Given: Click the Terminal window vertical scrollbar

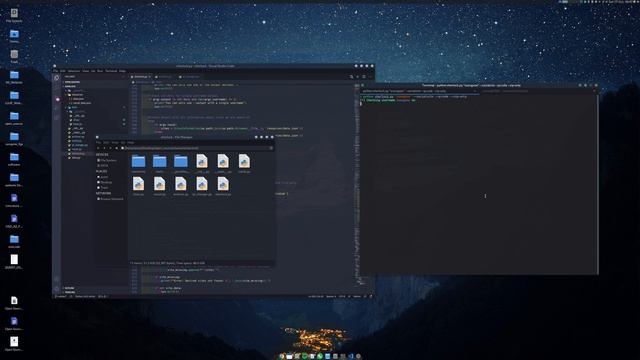Looking at the screenshot, I should tap(597, 184).
